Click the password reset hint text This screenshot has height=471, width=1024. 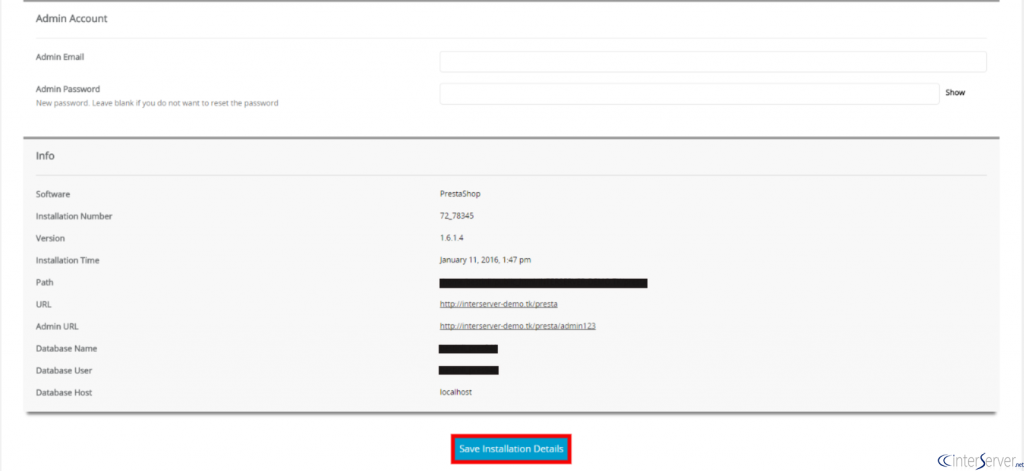pos(157,103)
